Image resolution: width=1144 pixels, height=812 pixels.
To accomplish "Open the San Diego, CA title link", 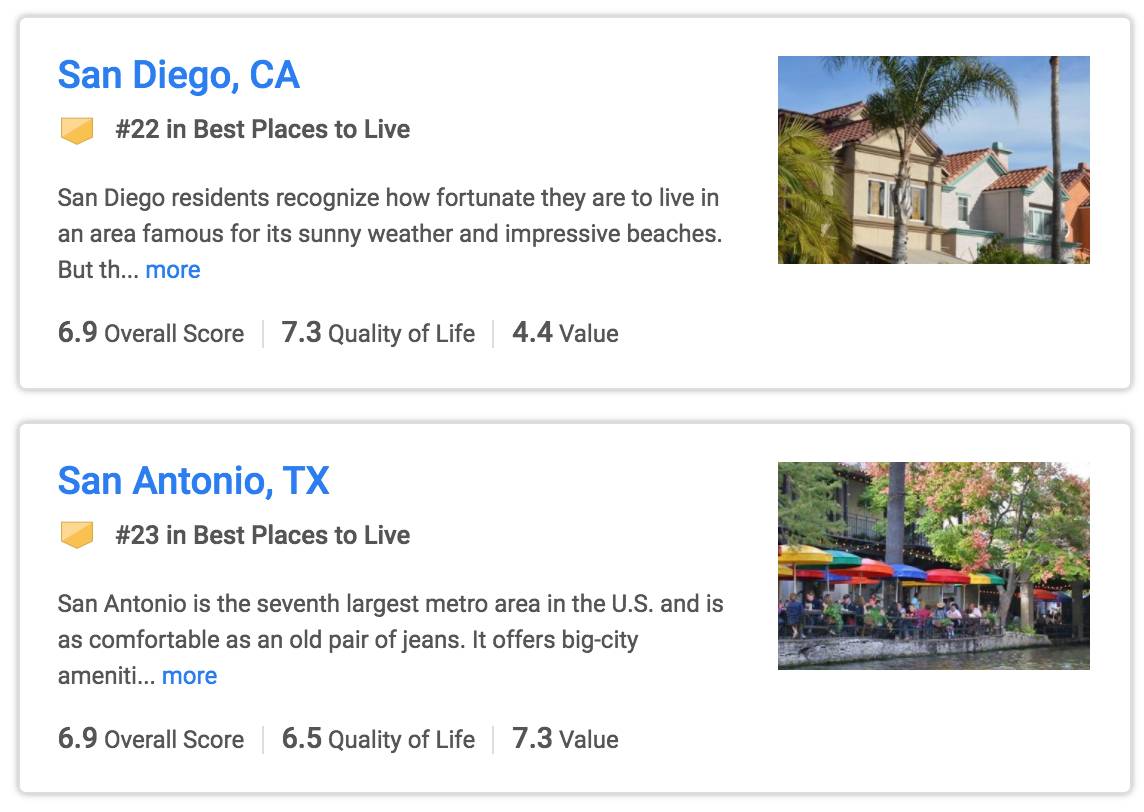I will (178, 75).
